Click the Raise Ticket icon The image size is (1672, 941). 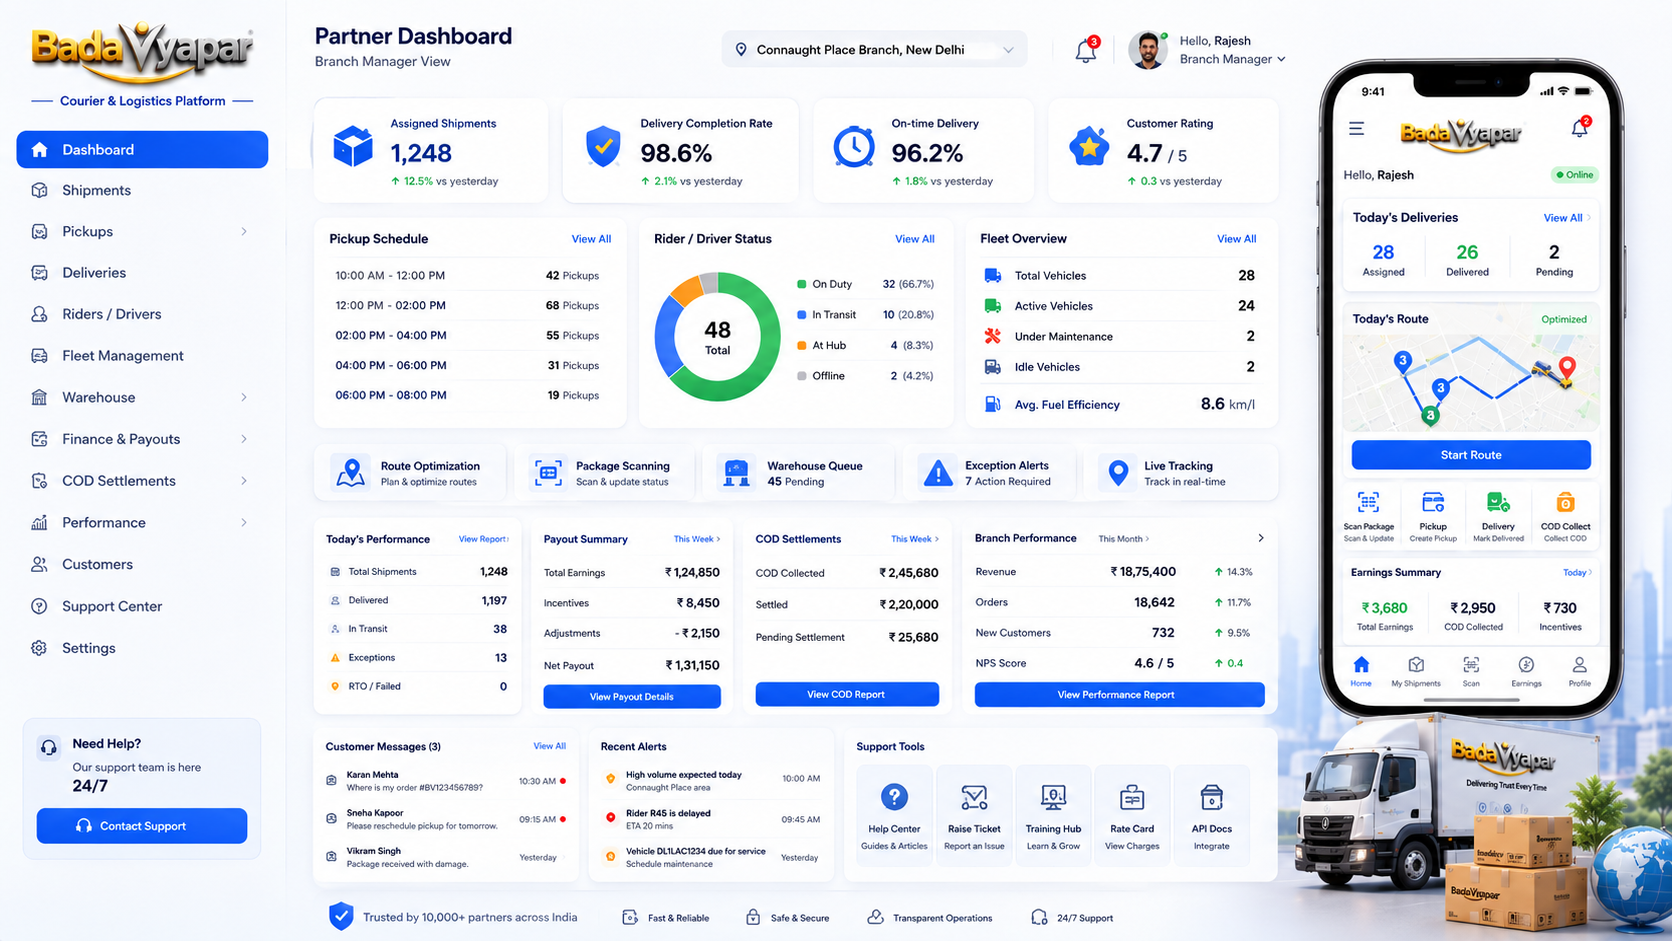(x=974, y=797)
